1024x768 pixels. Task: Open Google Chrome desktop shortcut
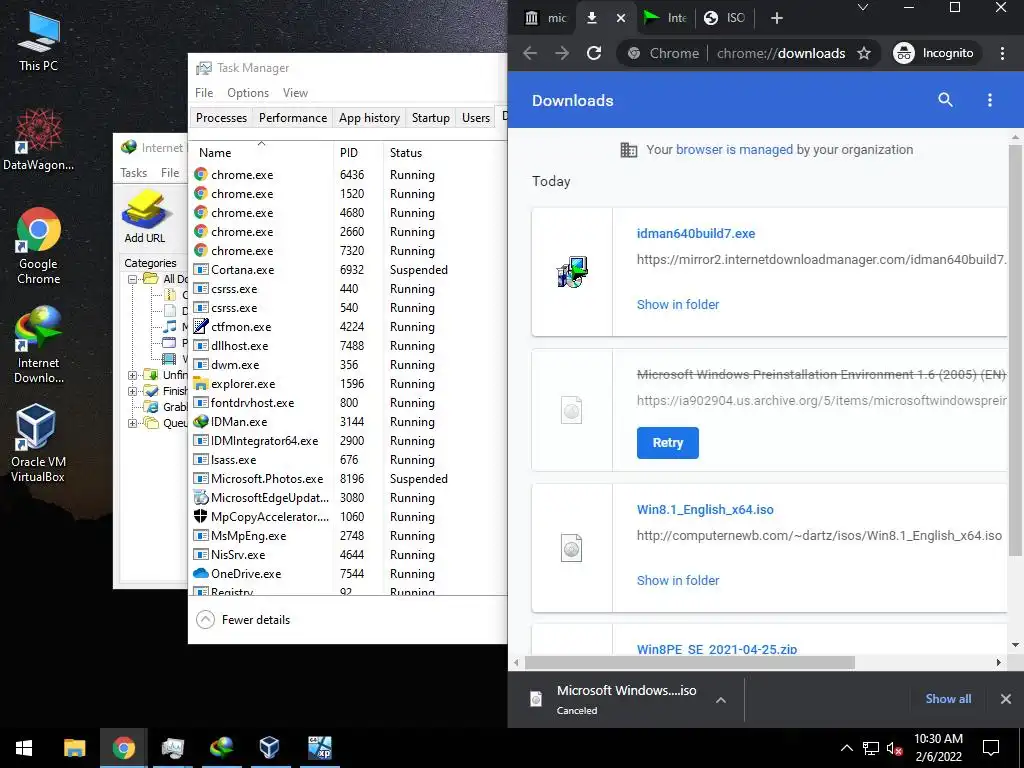[x=39, y=246]
